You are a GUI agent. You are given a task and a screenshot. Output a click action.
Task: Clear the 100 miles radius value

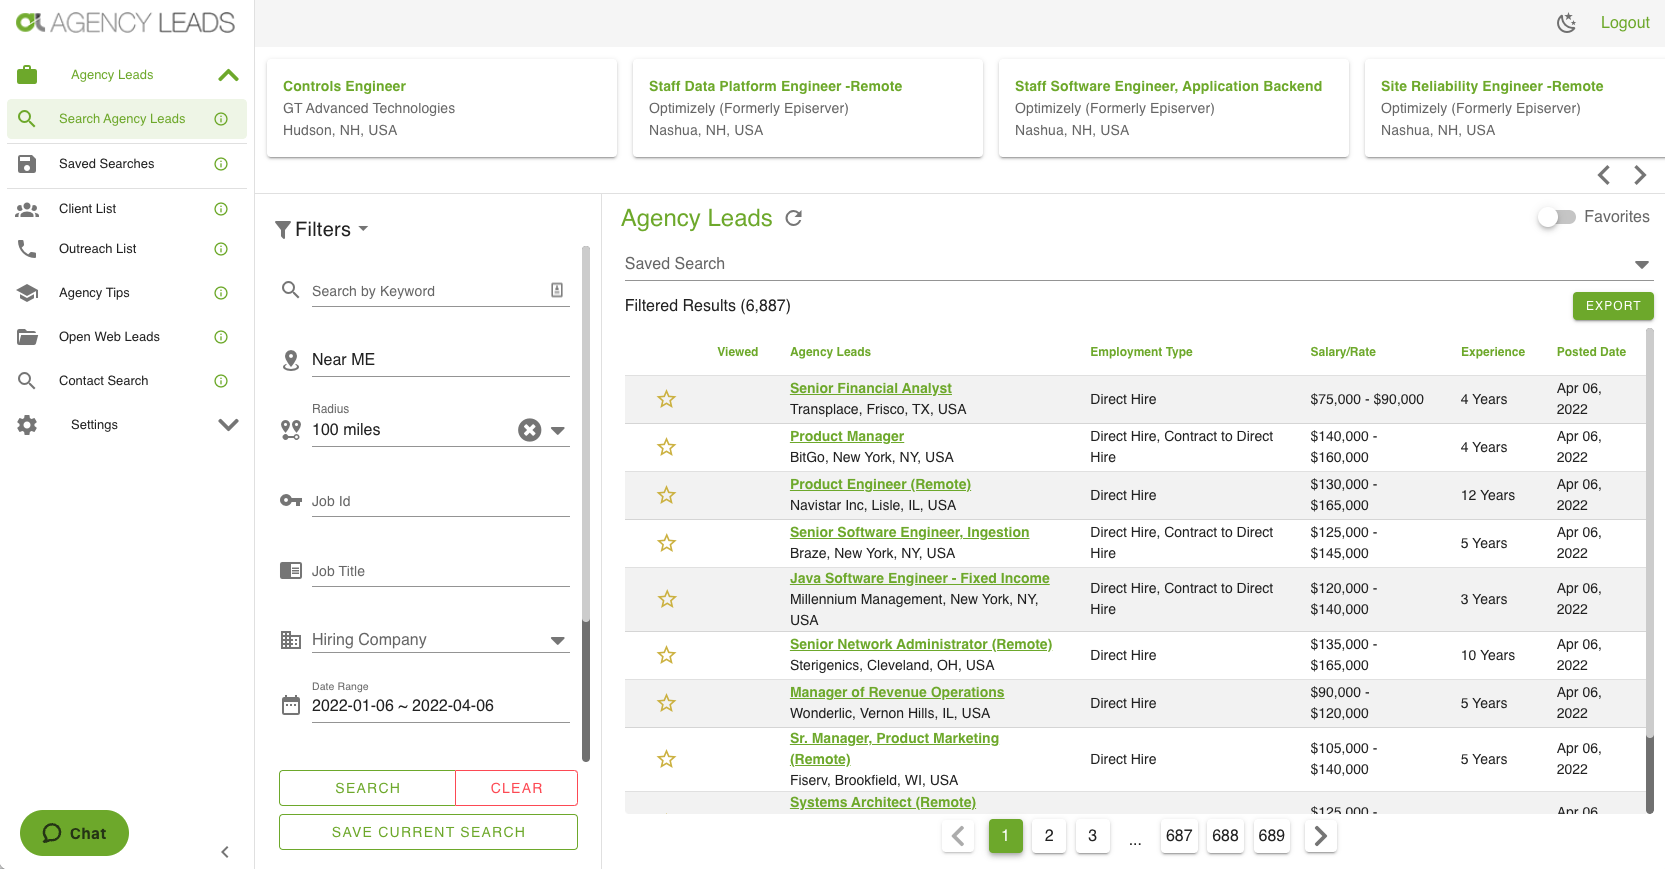530,430
